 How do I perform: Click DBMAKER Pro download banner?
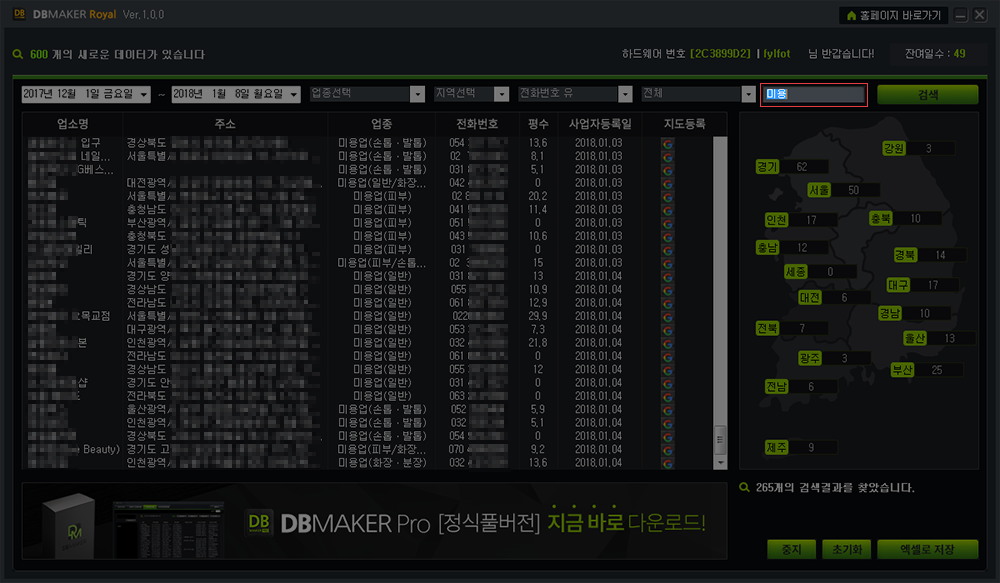point(374,521)
